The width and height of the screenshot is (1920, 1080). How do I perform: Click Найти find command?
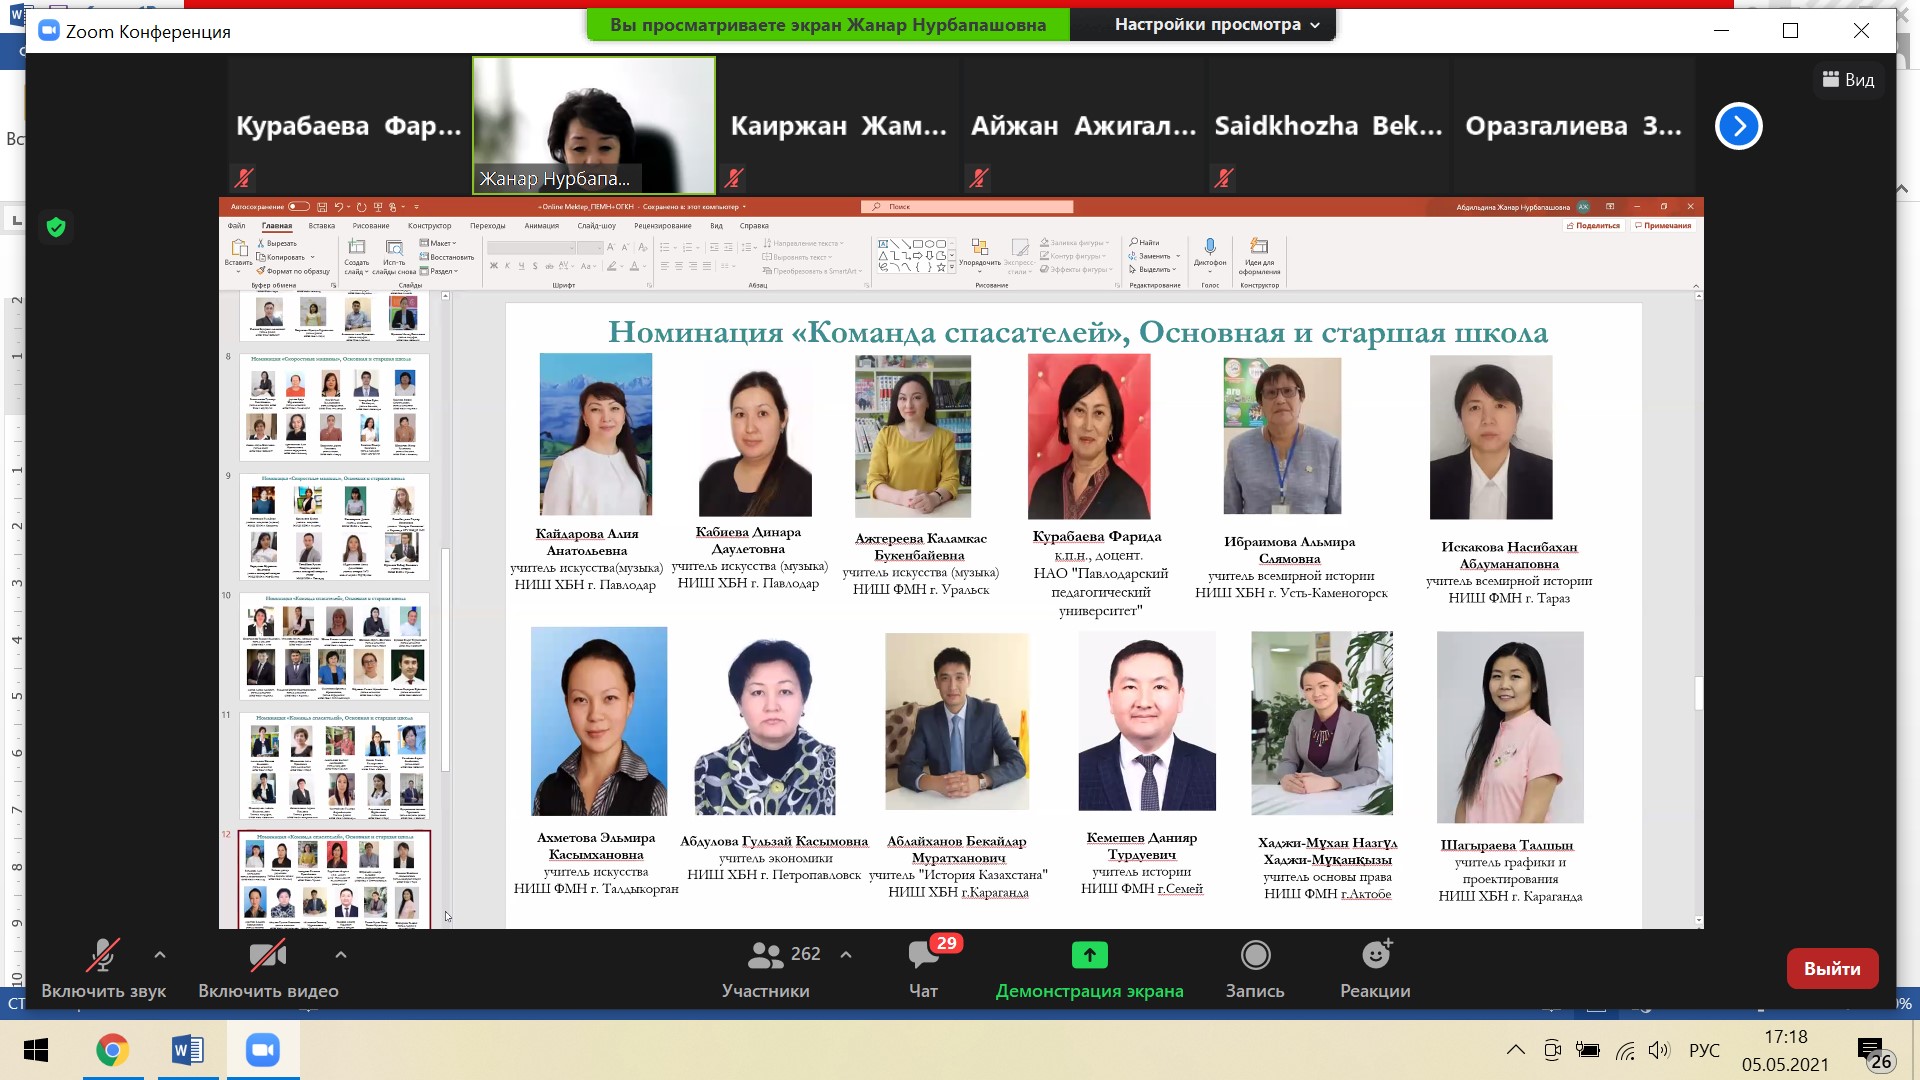click(1145, 243)
